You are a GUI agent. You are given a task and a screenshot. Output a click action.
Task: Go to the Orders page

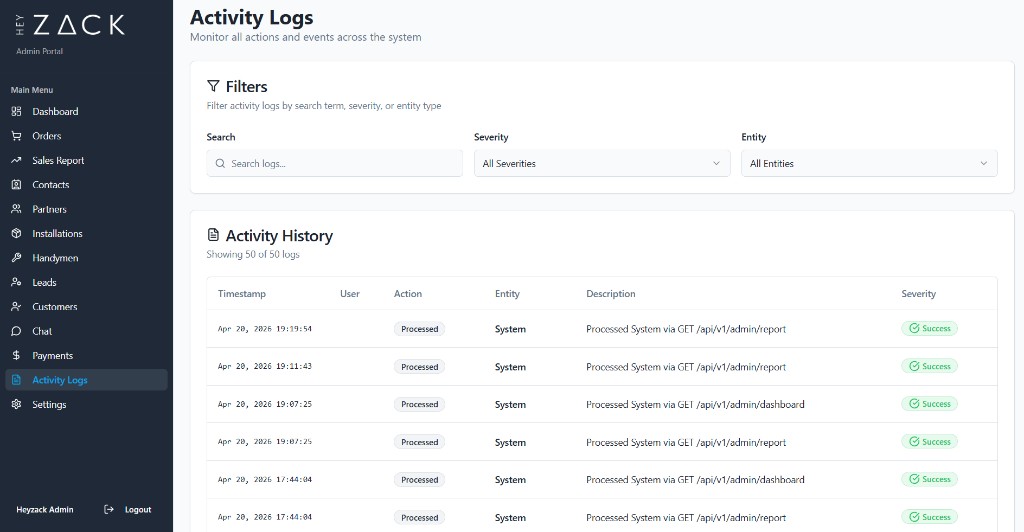point(86,136)
